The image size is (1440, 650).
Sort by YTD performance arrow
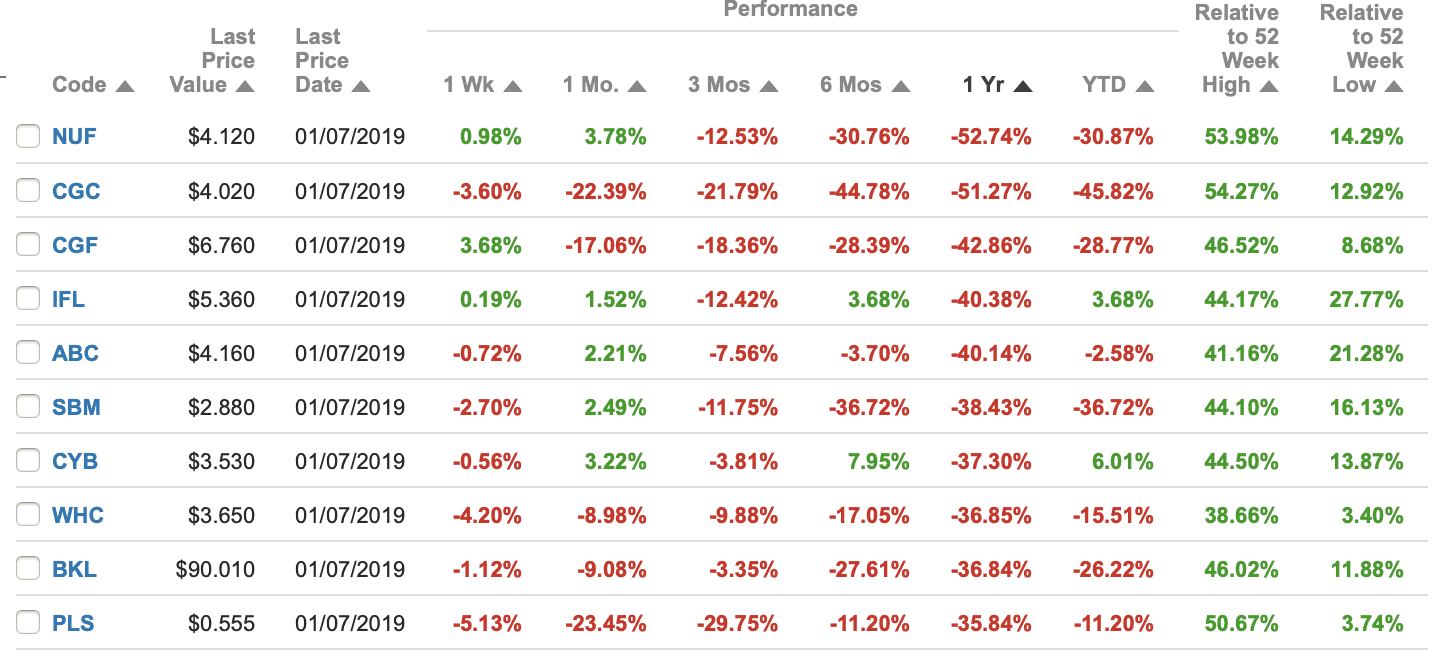pos(1145,87)
